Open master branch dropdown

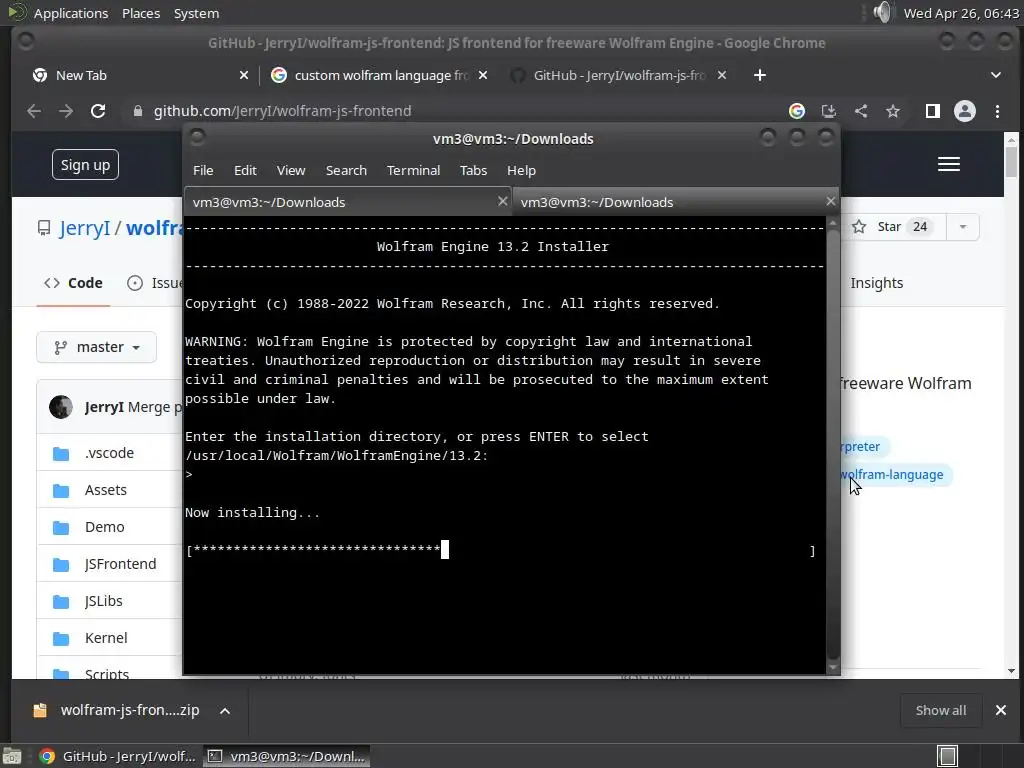[97, 347]
